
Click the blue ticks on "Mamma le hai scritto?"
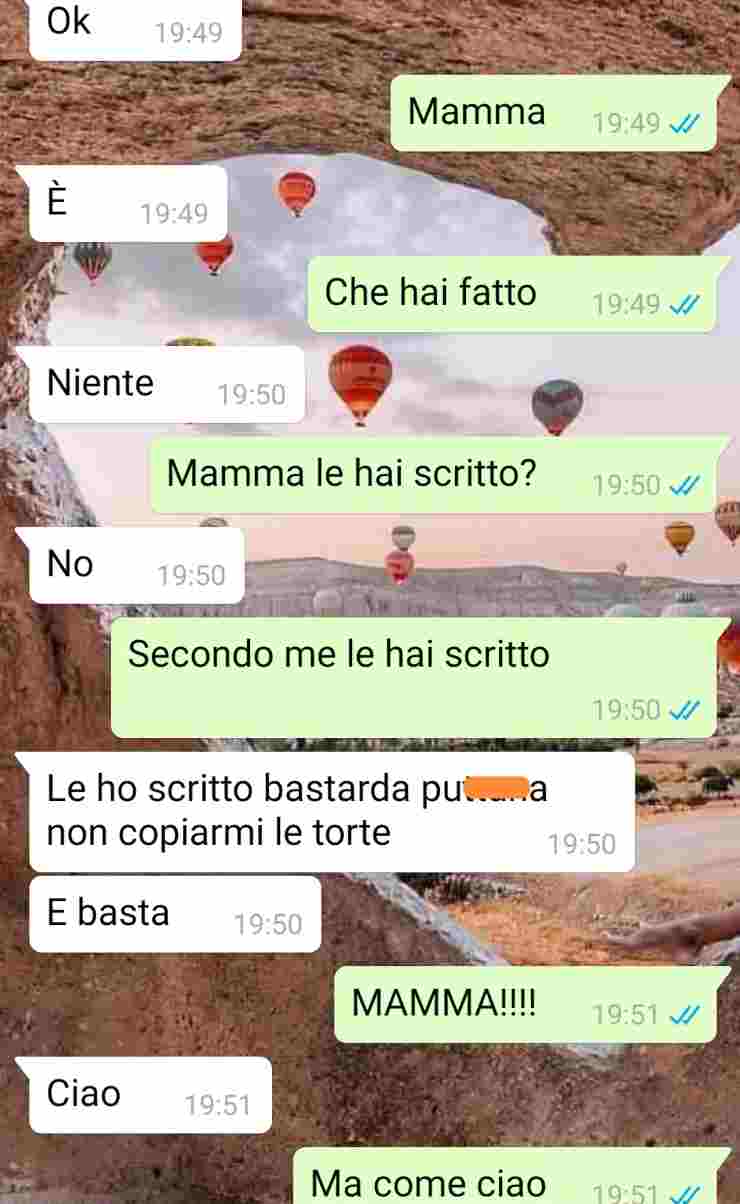(686, 486)
